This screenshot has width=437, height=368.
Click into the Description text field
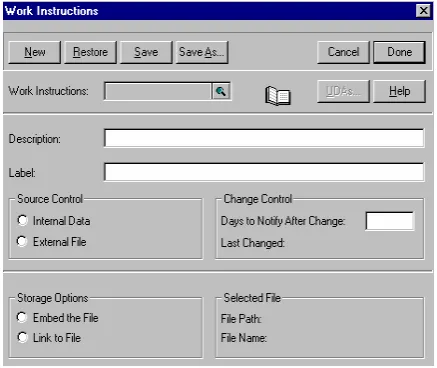point(264,138)
